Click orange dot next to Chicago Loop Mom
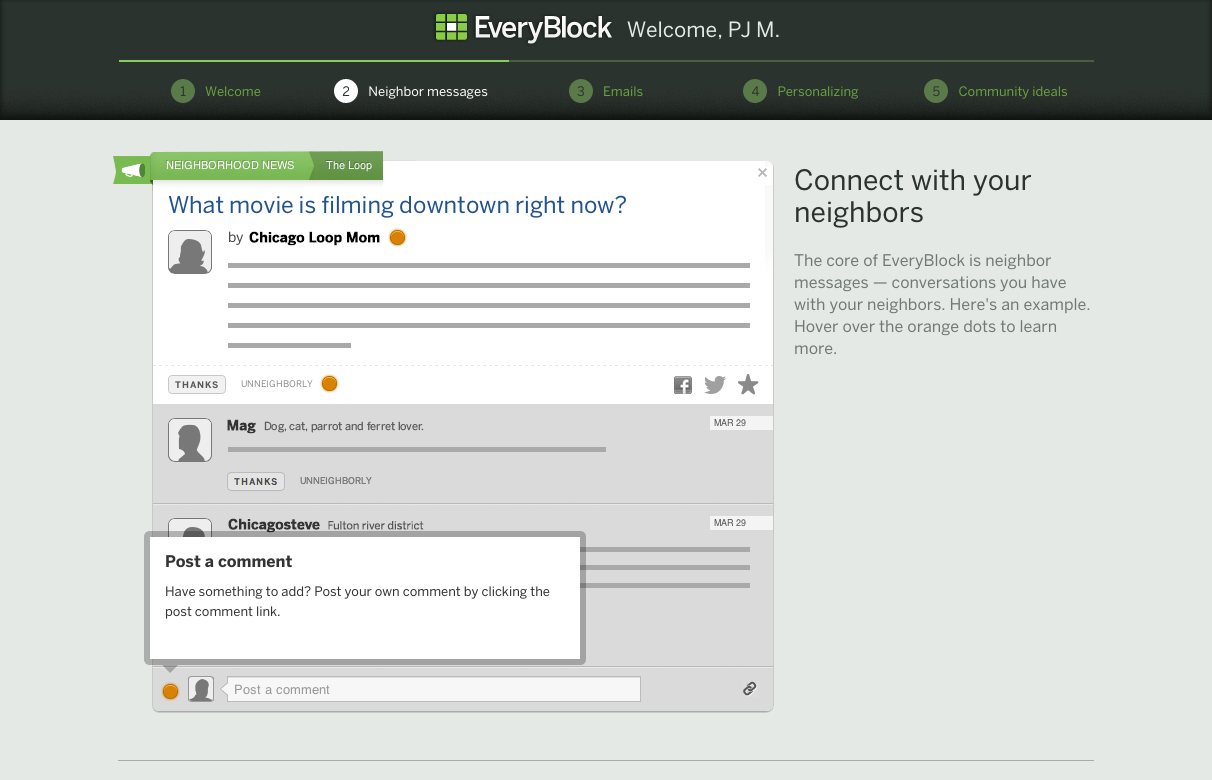Image resolution: width=1212 pixels, height=780 pixels. point(397,238)
